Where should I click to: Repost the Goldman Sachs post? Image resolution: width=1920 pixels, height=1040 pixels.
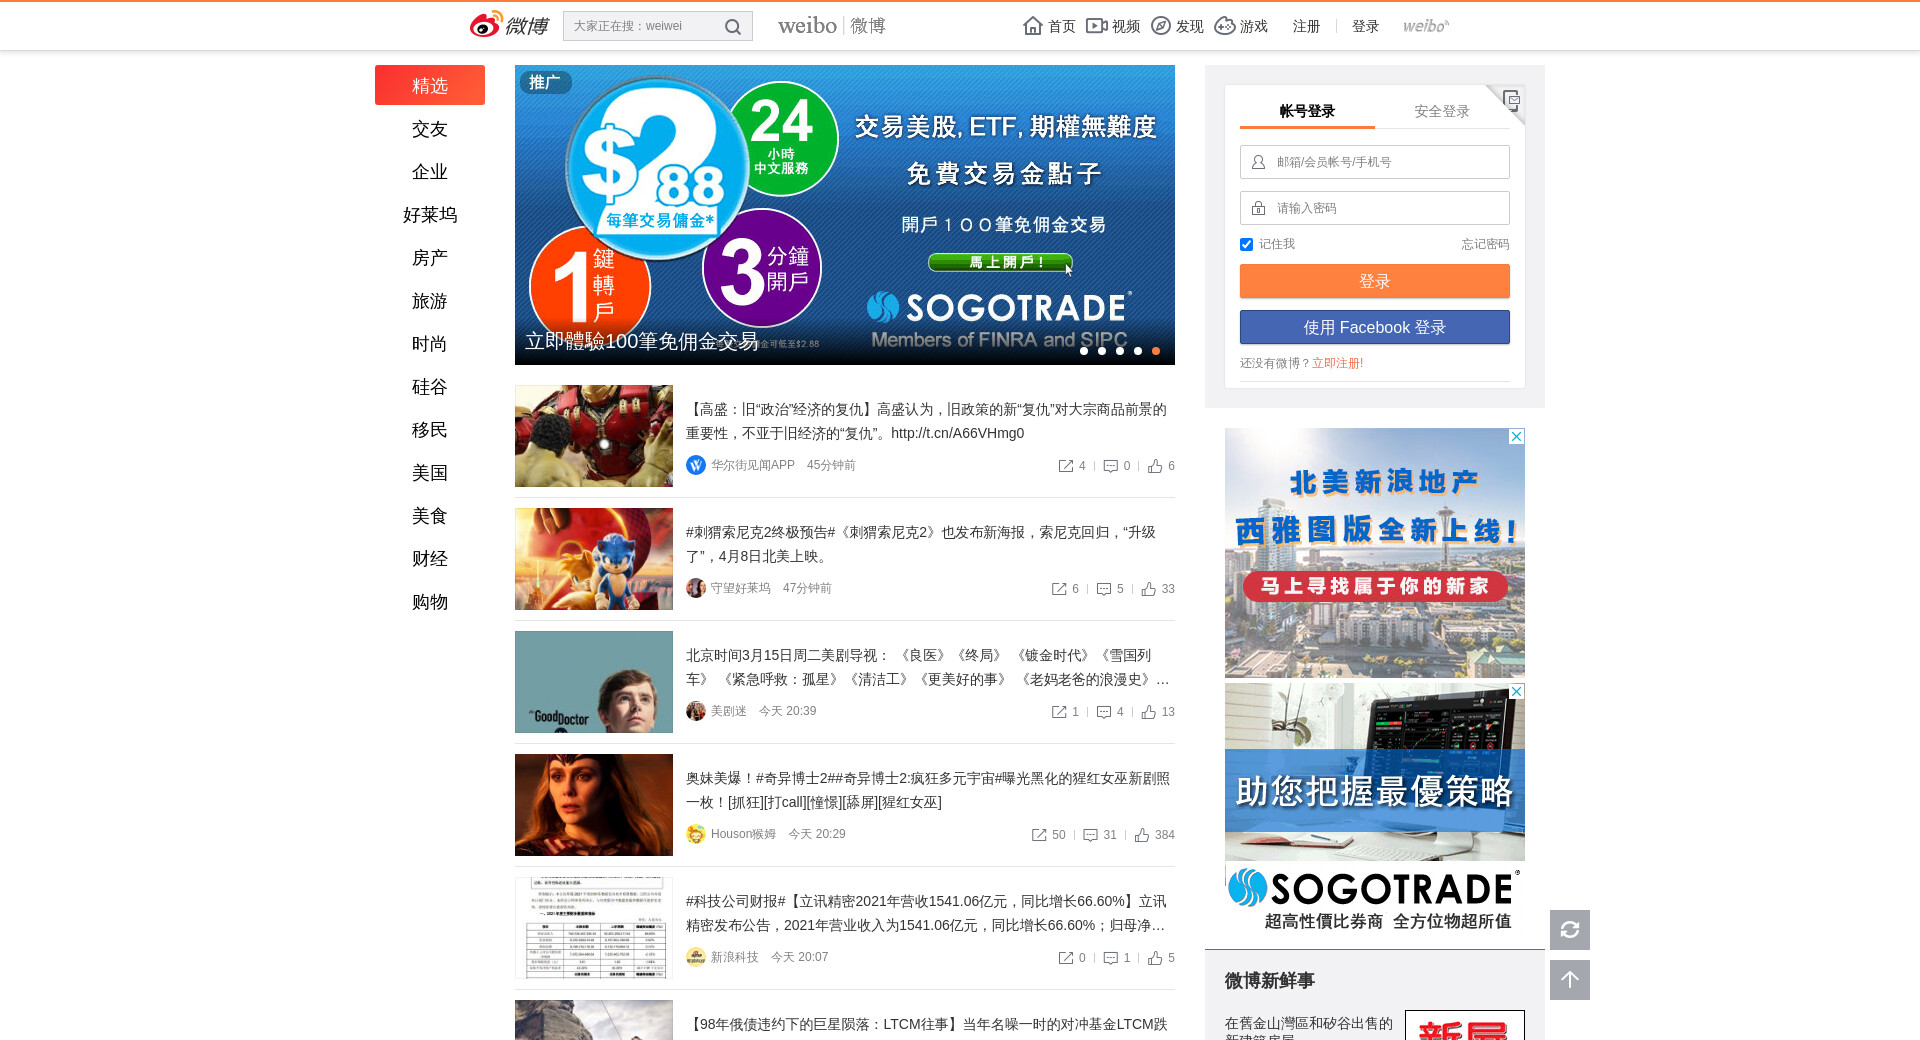point(1066,466)
